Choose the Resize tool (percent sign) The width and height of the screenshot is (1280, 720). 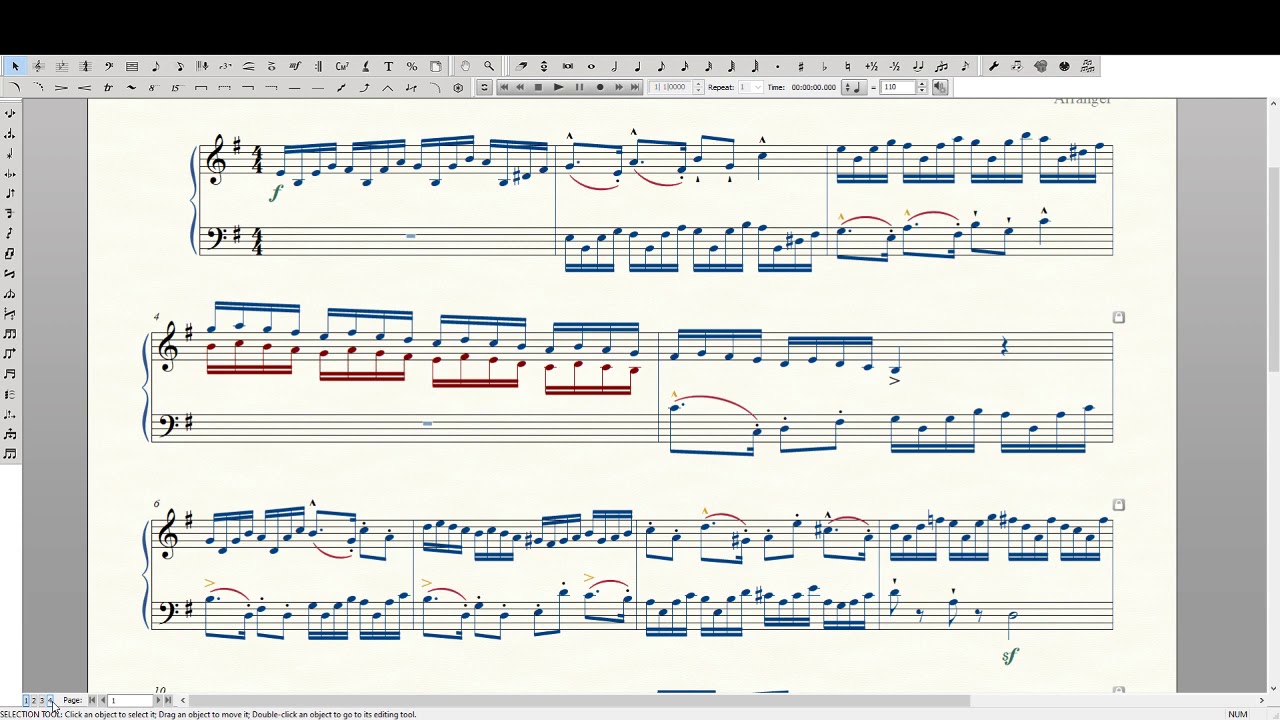click(x=412, y=66)
